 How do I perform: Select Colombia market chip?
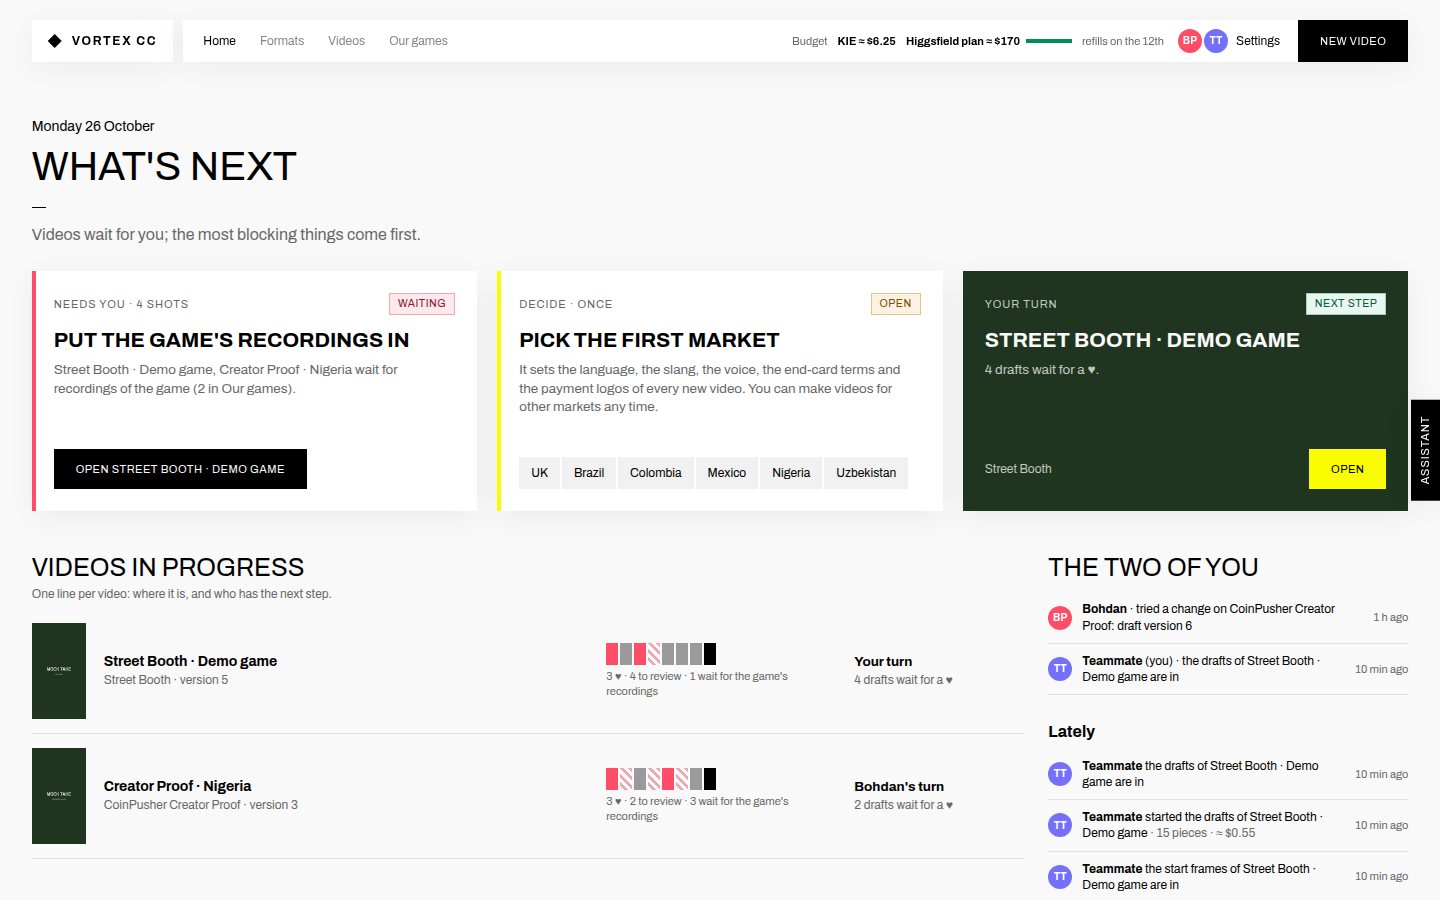(656, 473)
